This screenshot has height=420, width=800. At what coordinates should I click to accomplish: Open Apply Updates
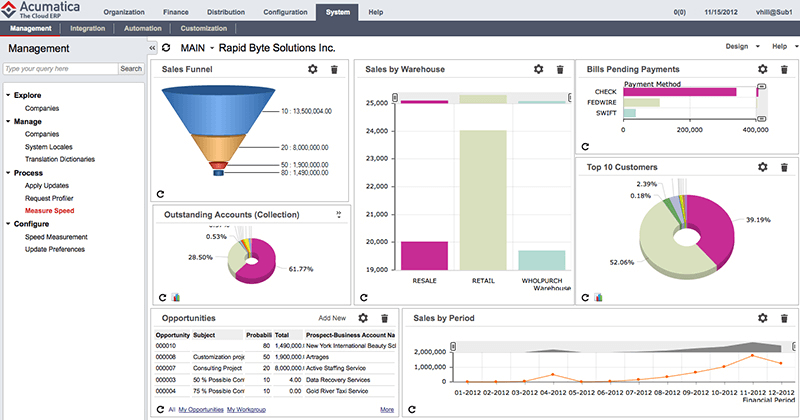click(x=47, y=186)
